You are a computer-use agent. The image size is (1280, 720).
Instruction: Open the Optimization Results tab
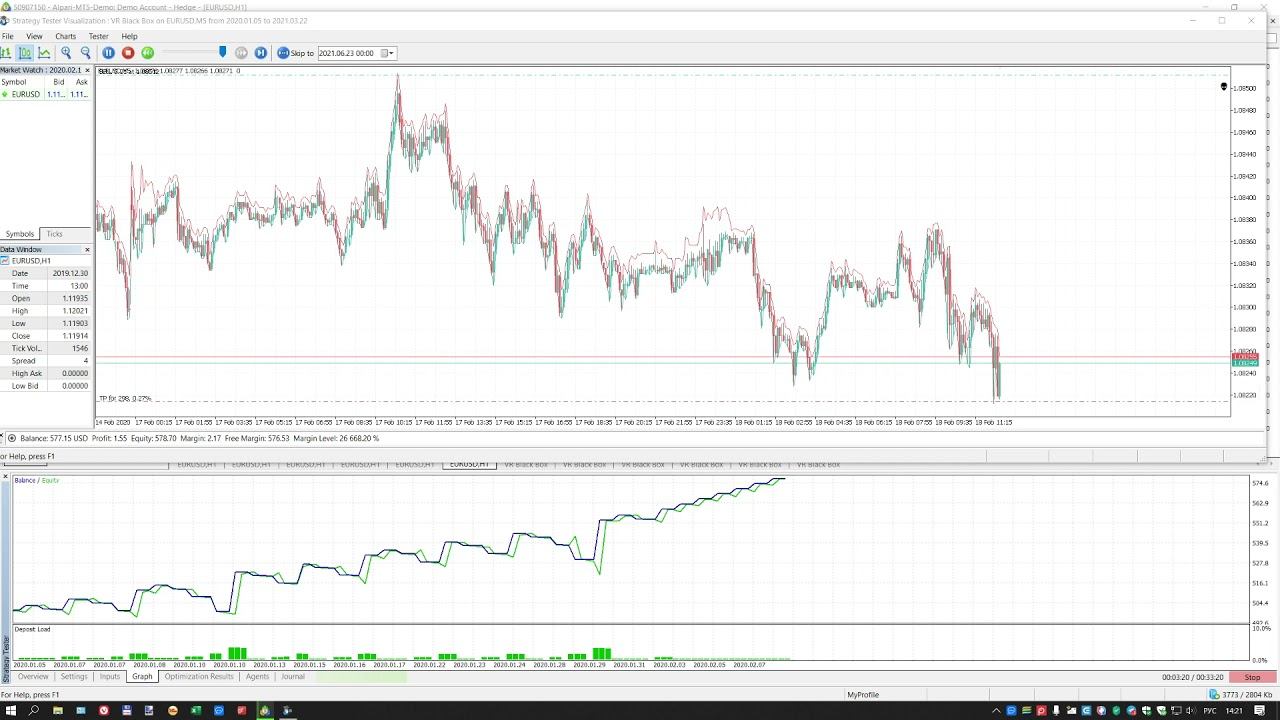pos(199,677)
